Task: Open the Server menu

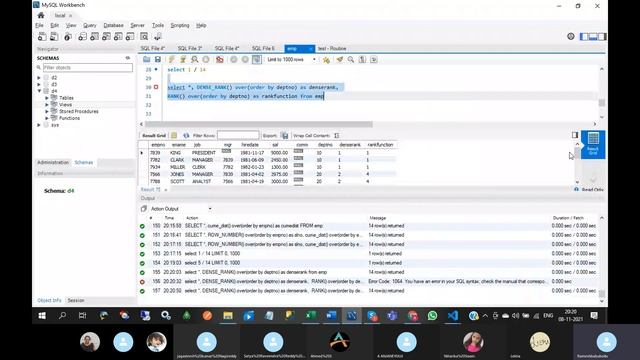Action: point(137,25)
